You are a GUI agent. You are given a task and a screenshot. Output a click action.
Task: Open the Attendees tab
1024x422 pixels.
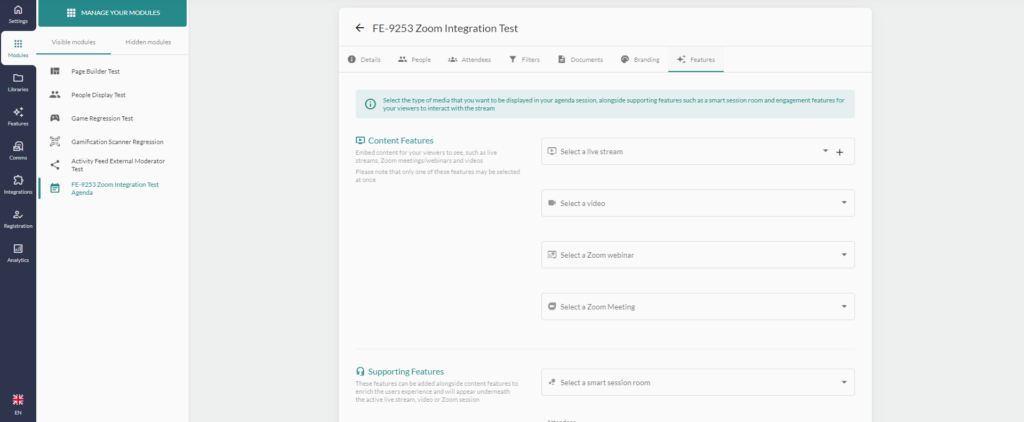[x=469, y=60]
